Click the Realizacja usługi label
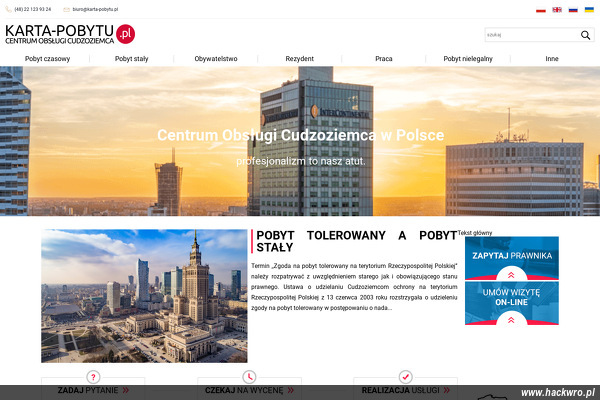600x400 pixels. point(401,390)
